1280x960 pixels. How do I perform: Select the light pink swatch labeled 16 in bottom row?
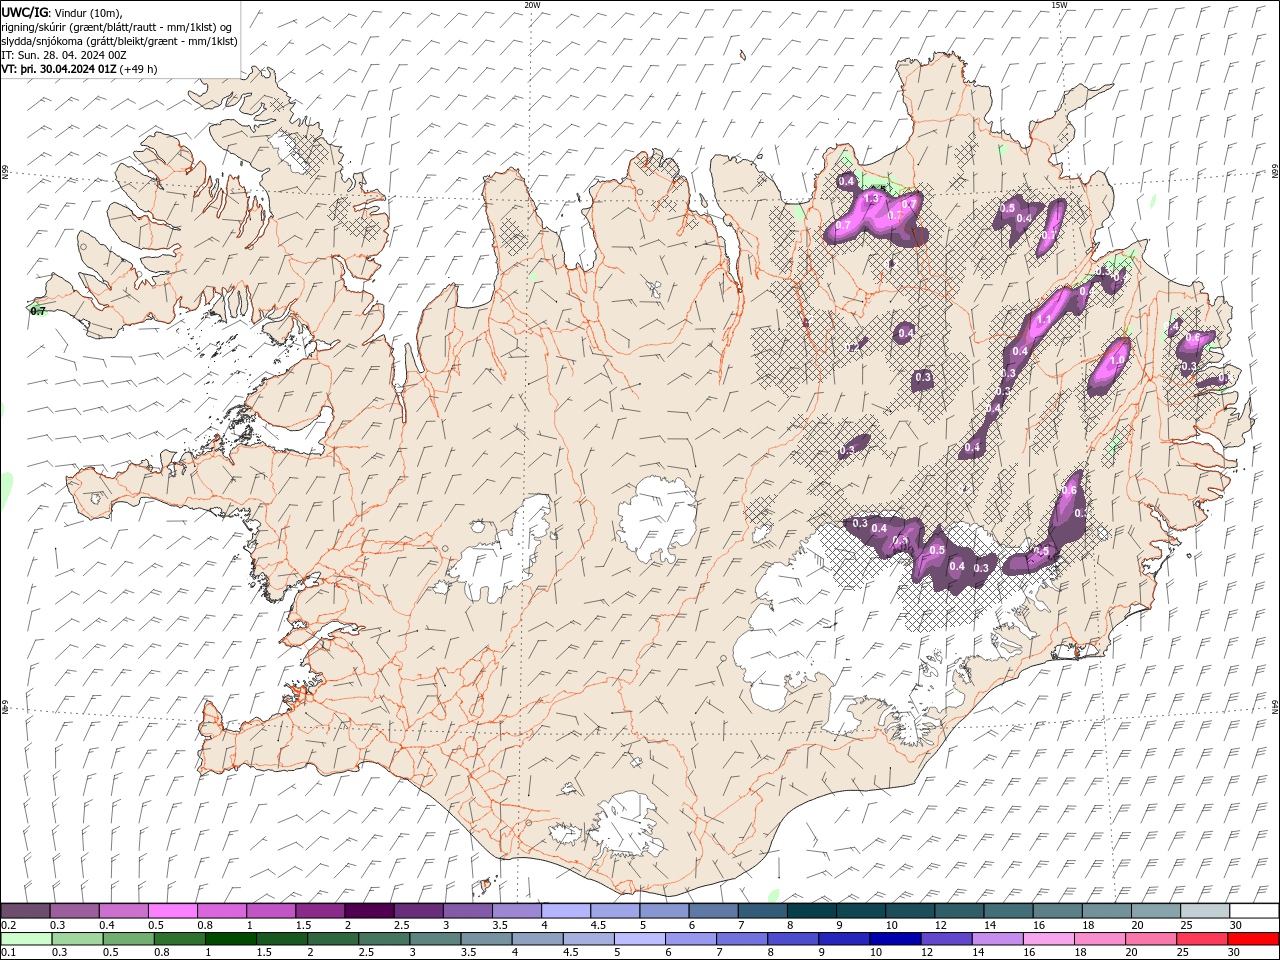click(x=1048, y=939)
